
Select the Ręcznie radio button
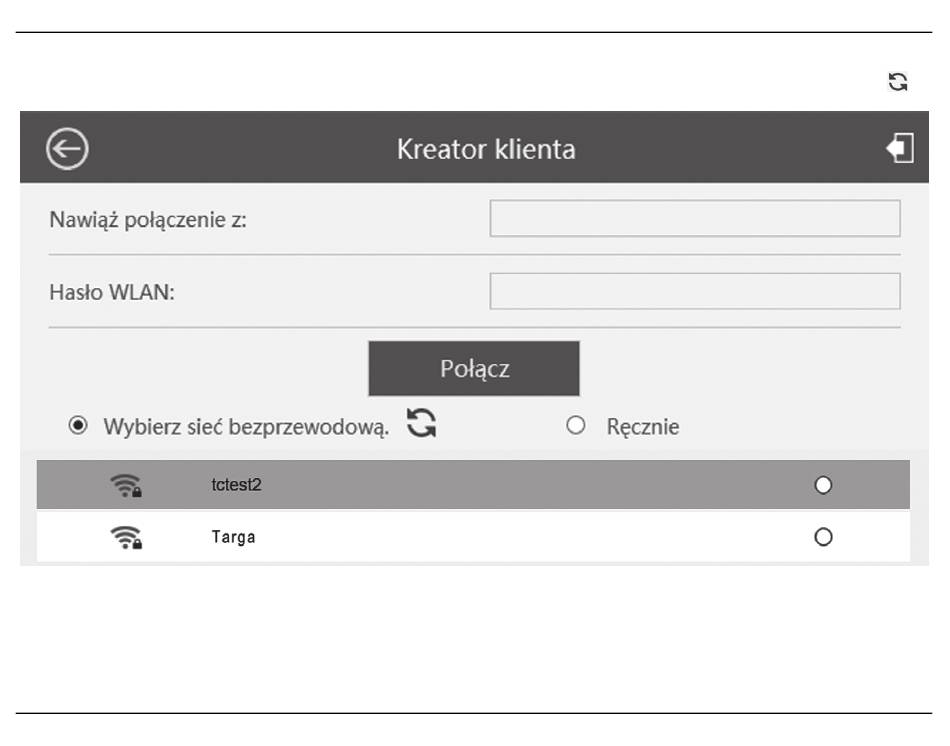click(576, 425)
